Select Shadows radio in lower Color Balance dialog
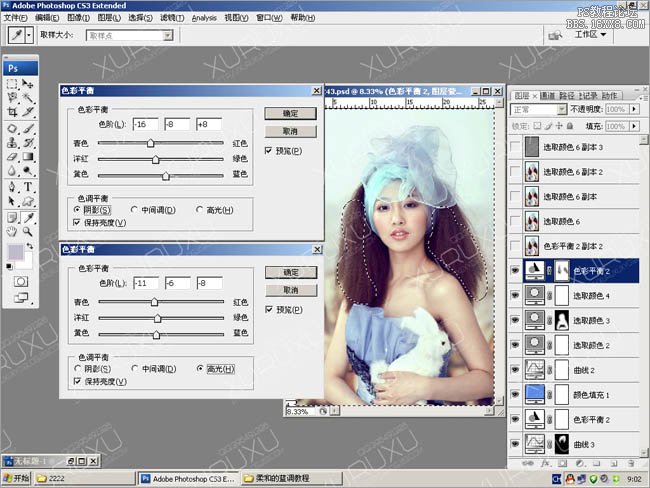650x488 pixels. [x=78, y=368]
